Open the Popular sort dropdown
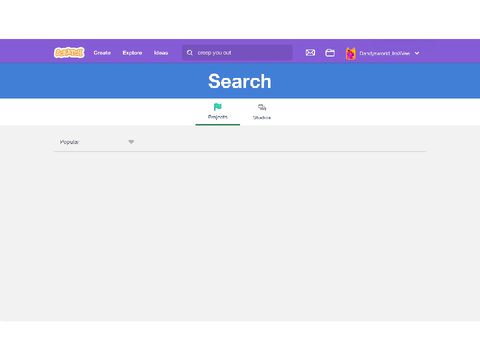This screenshot has height=360, width=480. click(x=97, y=142)
